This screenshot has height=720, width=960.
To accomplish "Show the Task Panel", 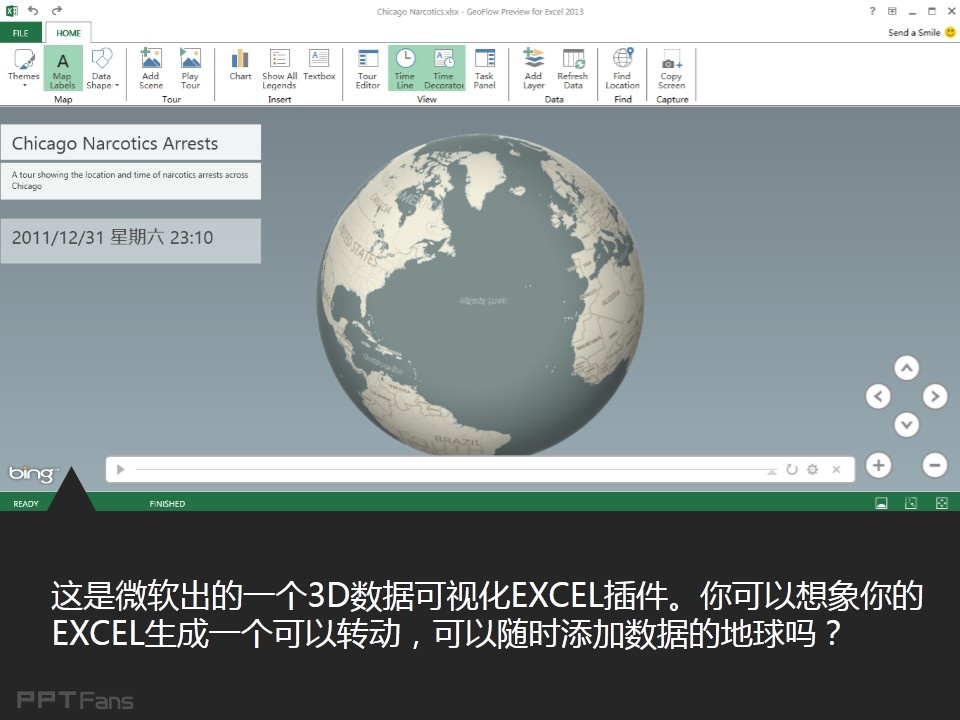I will (484, 67).
